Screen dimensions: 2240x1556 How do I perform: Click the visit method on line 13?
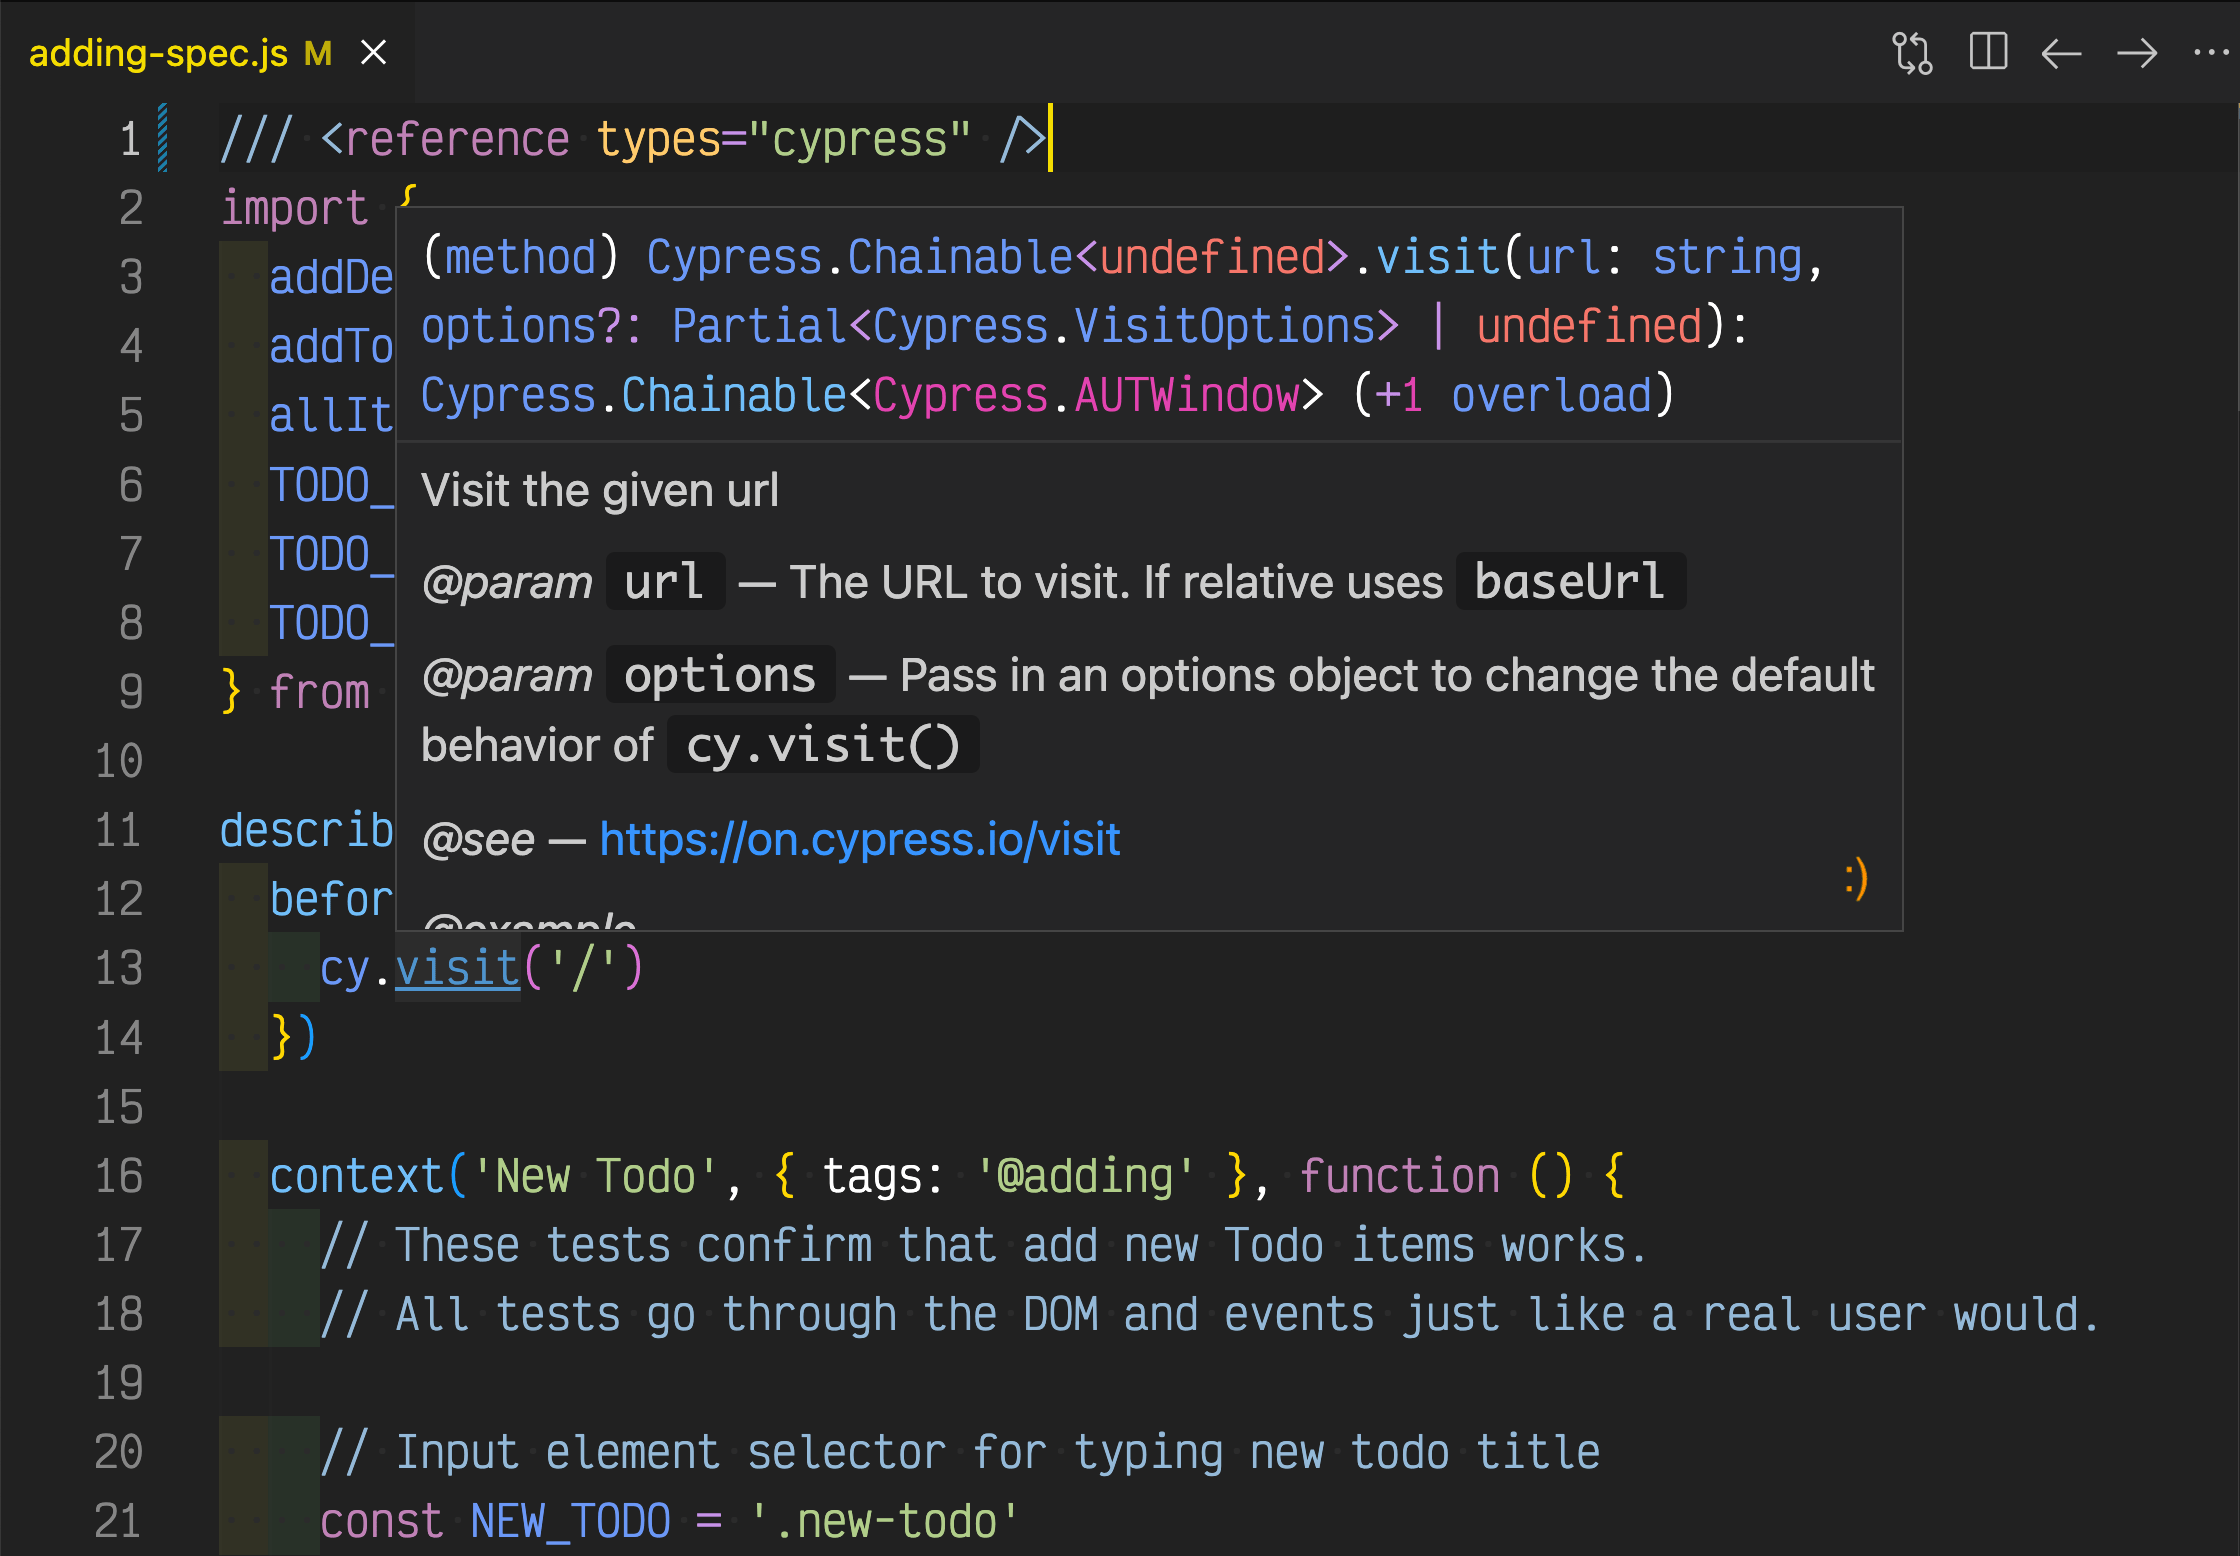click(457, 968)
